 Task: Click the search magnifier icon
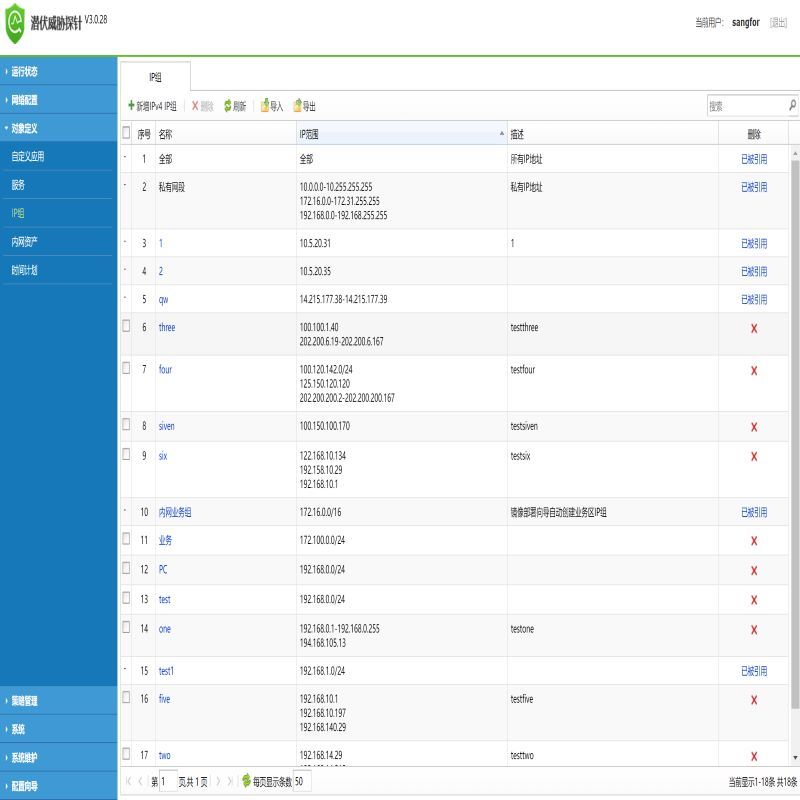791,104
